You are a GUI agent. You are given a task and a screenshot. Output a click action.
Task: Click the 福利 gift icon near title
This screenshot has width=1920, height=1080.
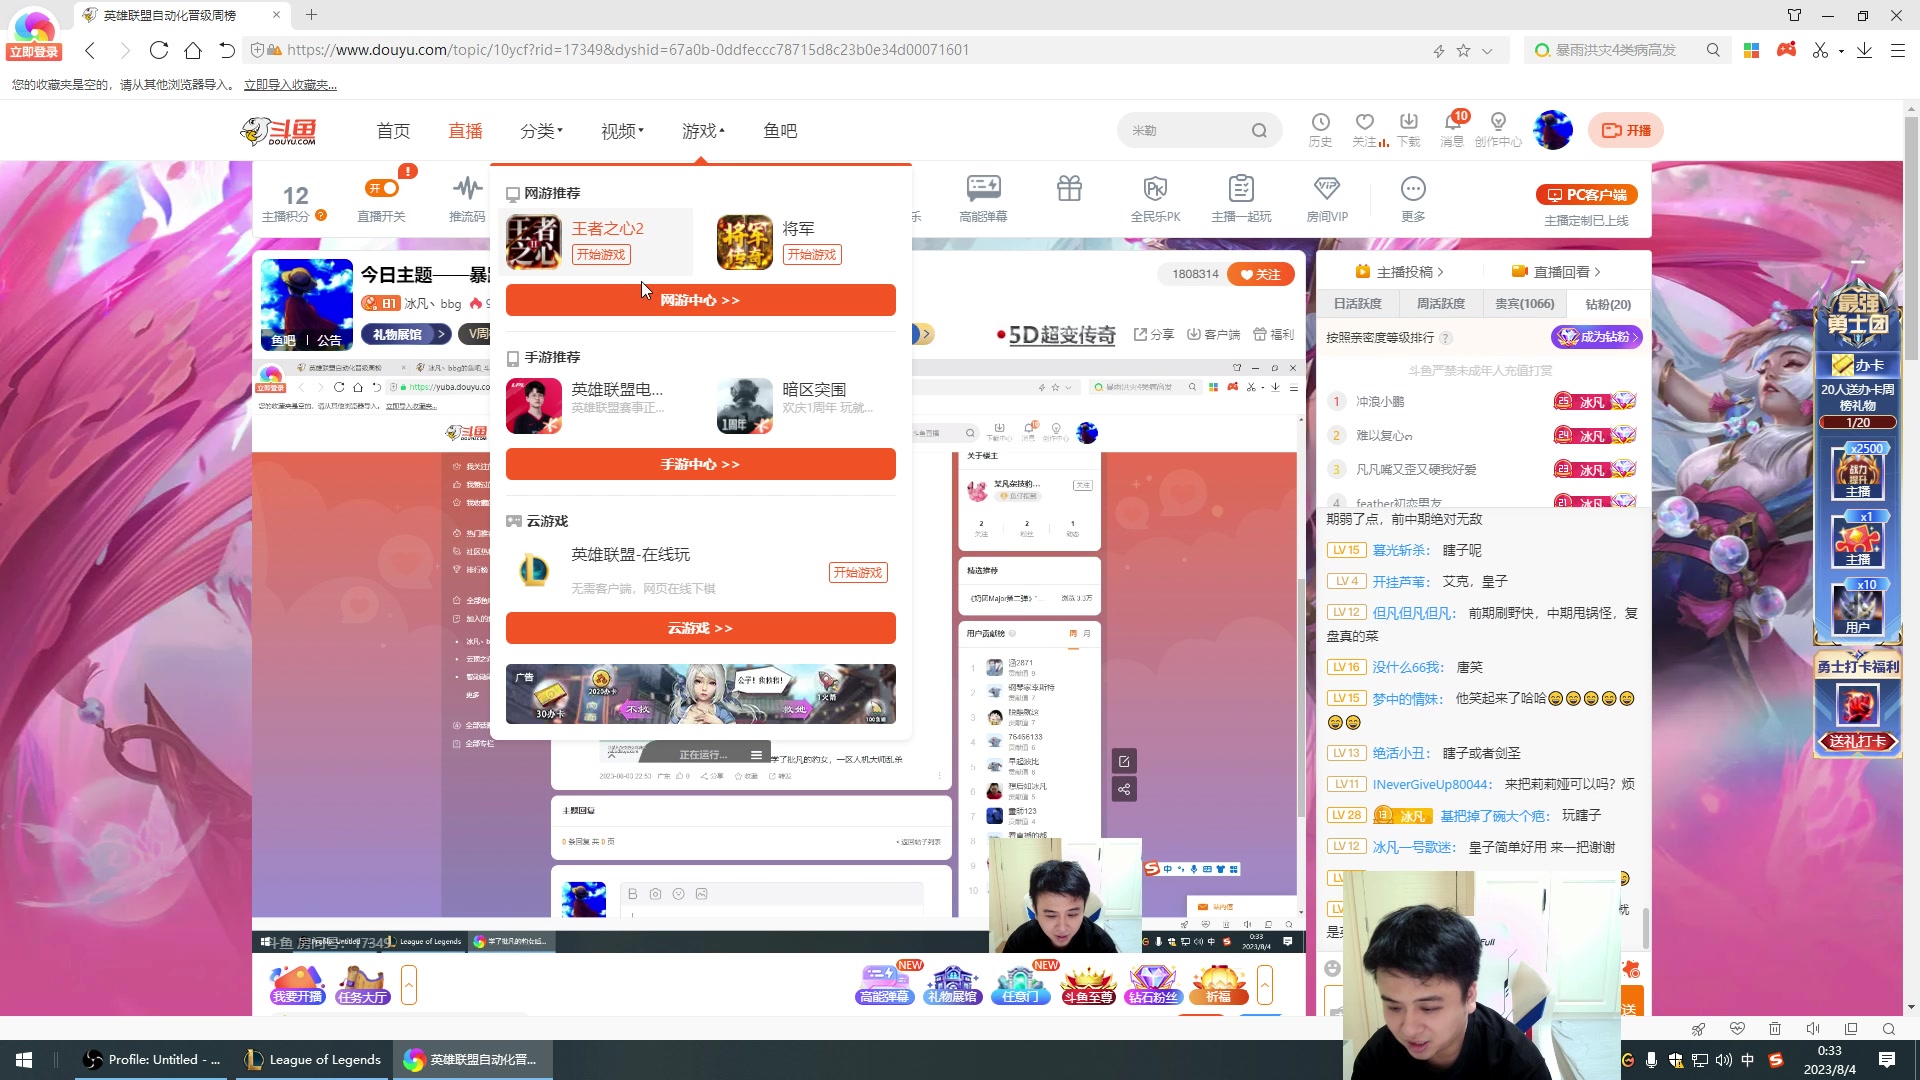[1274, 335]
